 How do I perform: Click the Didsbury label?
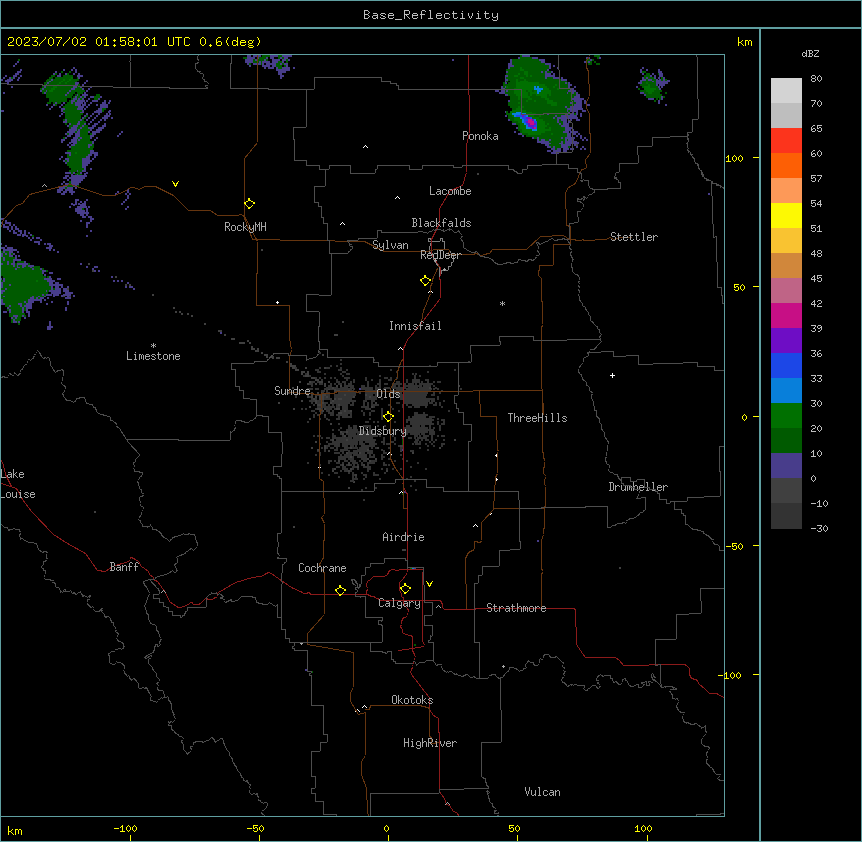[x=383, y=431]
